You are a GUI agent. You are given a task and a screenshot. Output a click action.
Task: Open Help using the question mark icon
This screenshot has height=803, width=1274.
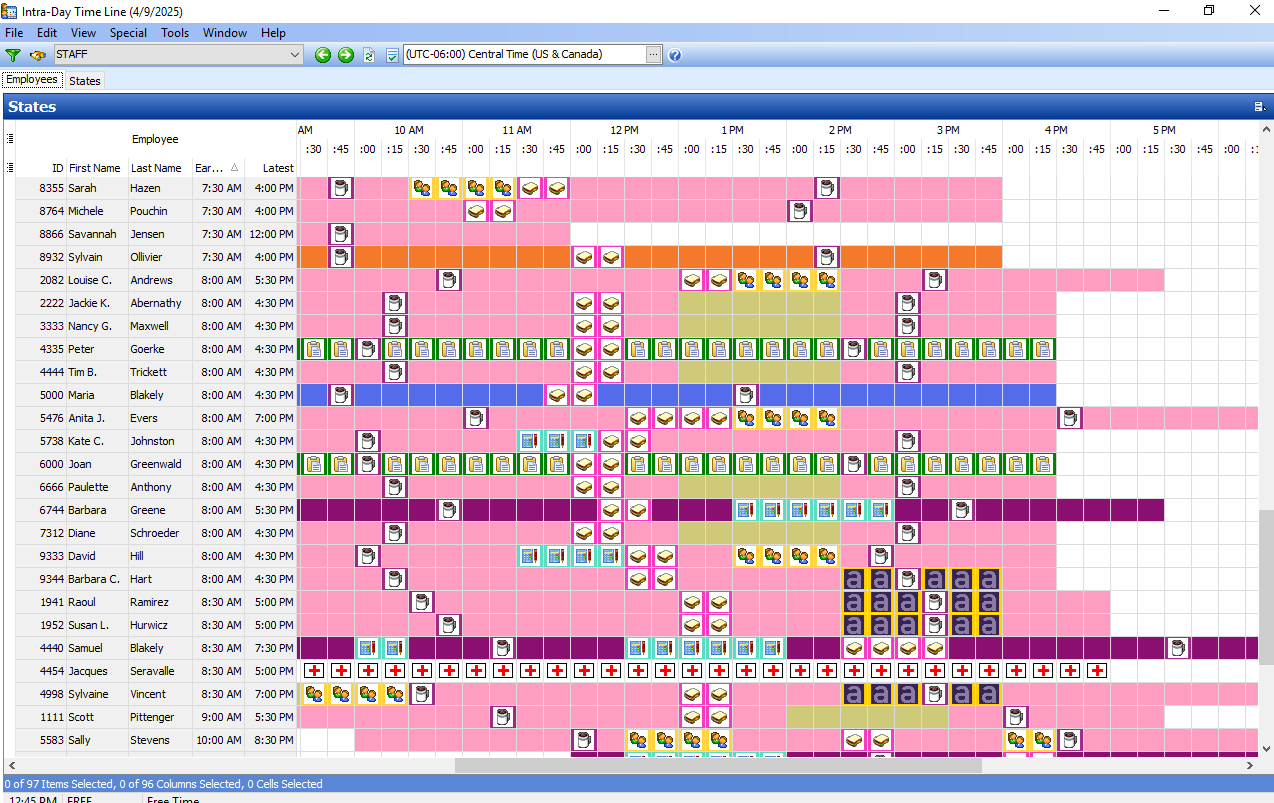[675, 55]
